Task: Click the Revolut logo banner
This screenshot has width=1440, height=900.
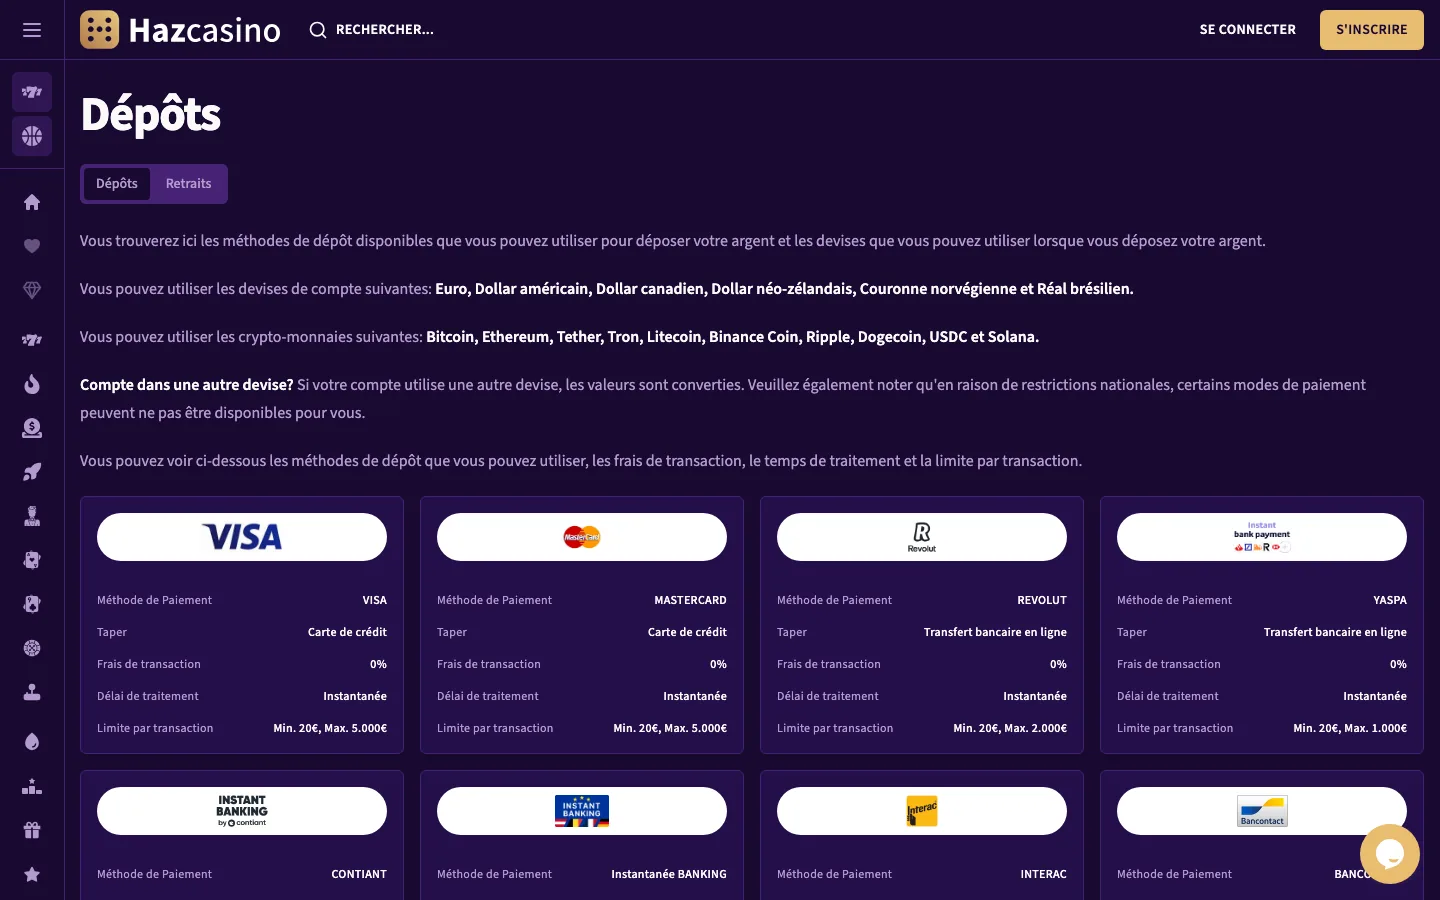Action: [922, 537]
